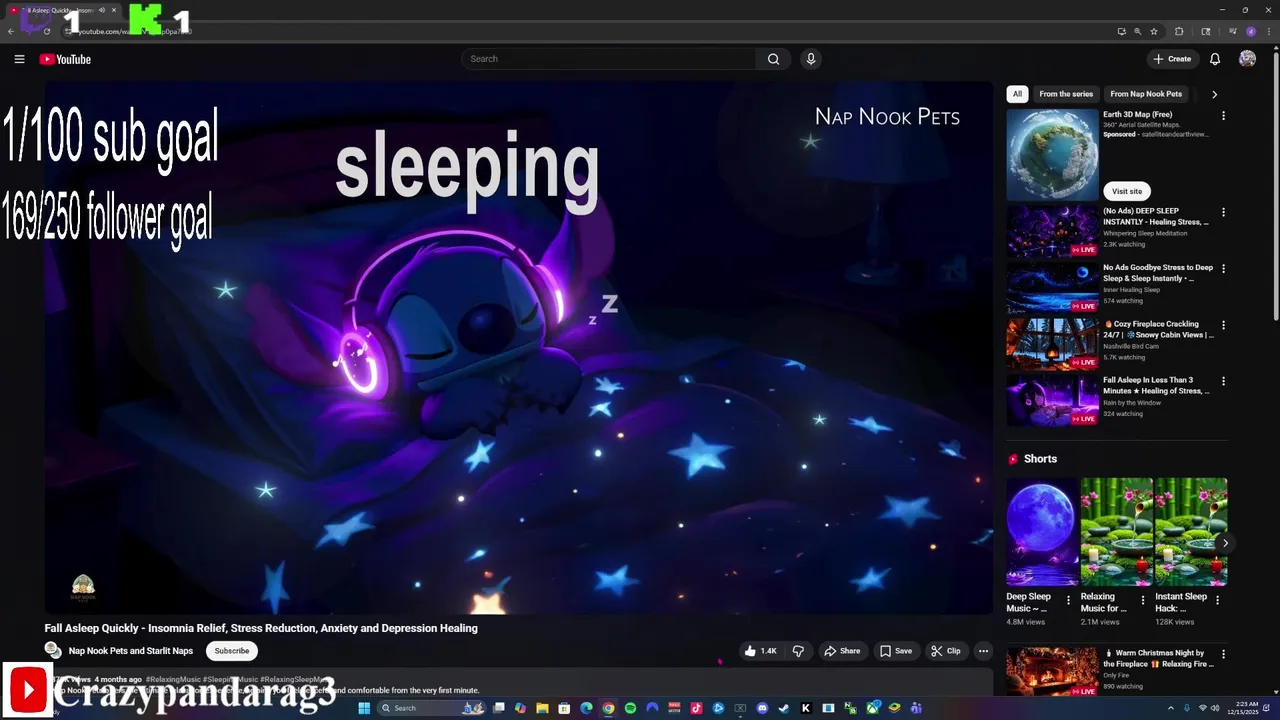Open options for Cozy Fireplace Crackling video

pos(1223,326)
